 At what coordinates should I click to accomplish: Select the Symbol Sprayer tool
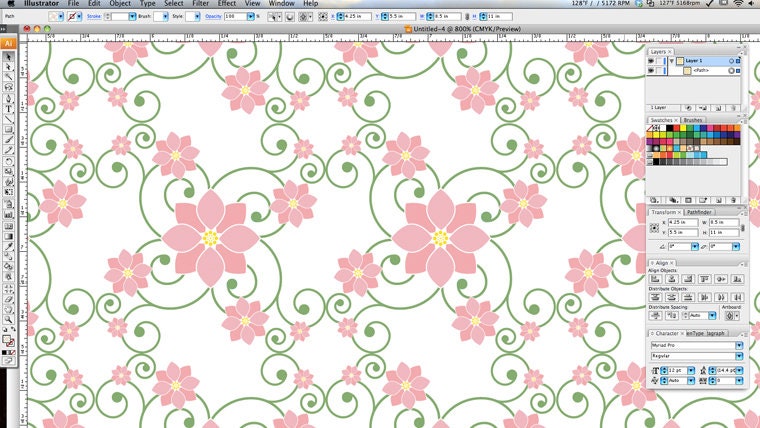[8, 204]
